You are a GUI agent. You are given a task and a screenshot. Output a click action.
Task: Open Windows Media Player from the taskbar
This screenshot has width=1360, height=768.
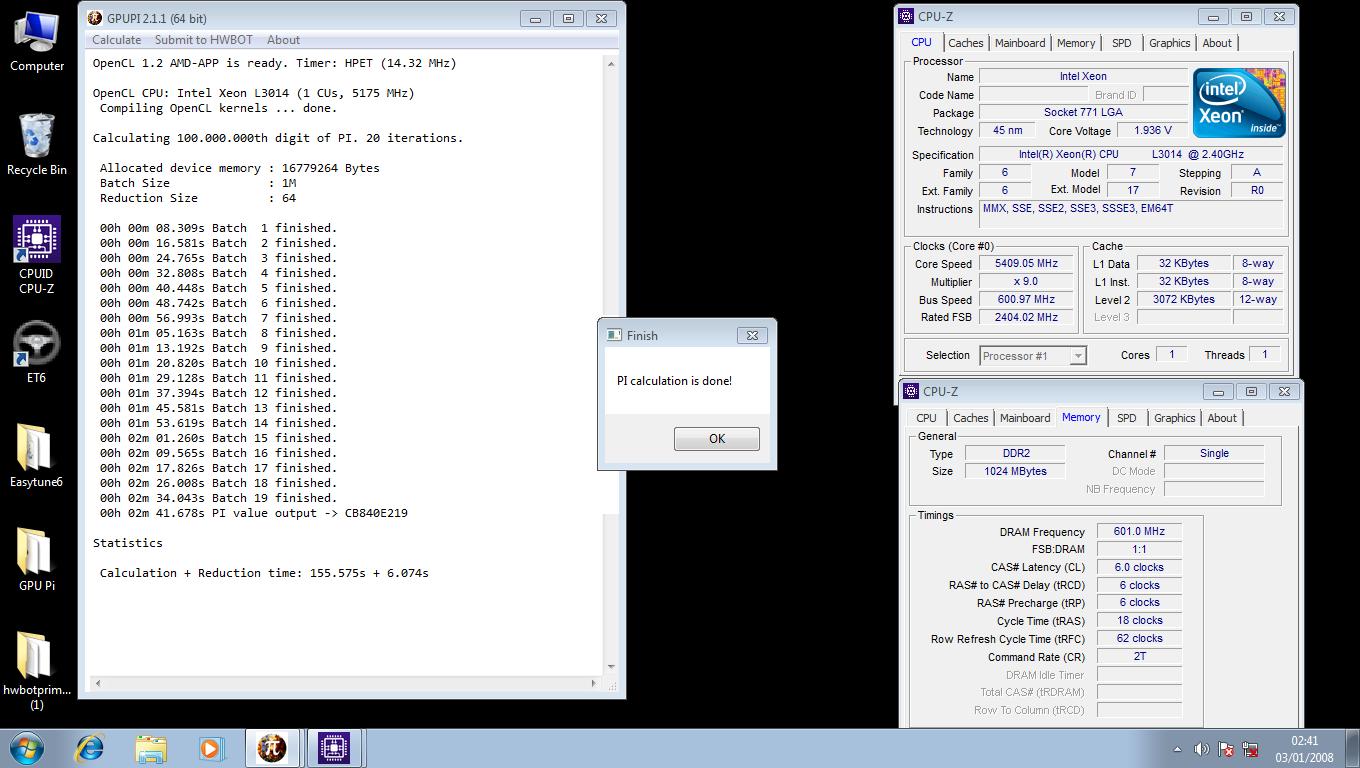tap(210, 748)
